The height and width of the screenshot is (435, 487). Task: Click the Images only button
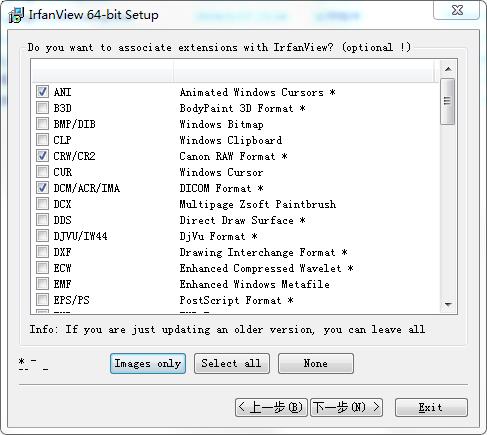(148, 363)
